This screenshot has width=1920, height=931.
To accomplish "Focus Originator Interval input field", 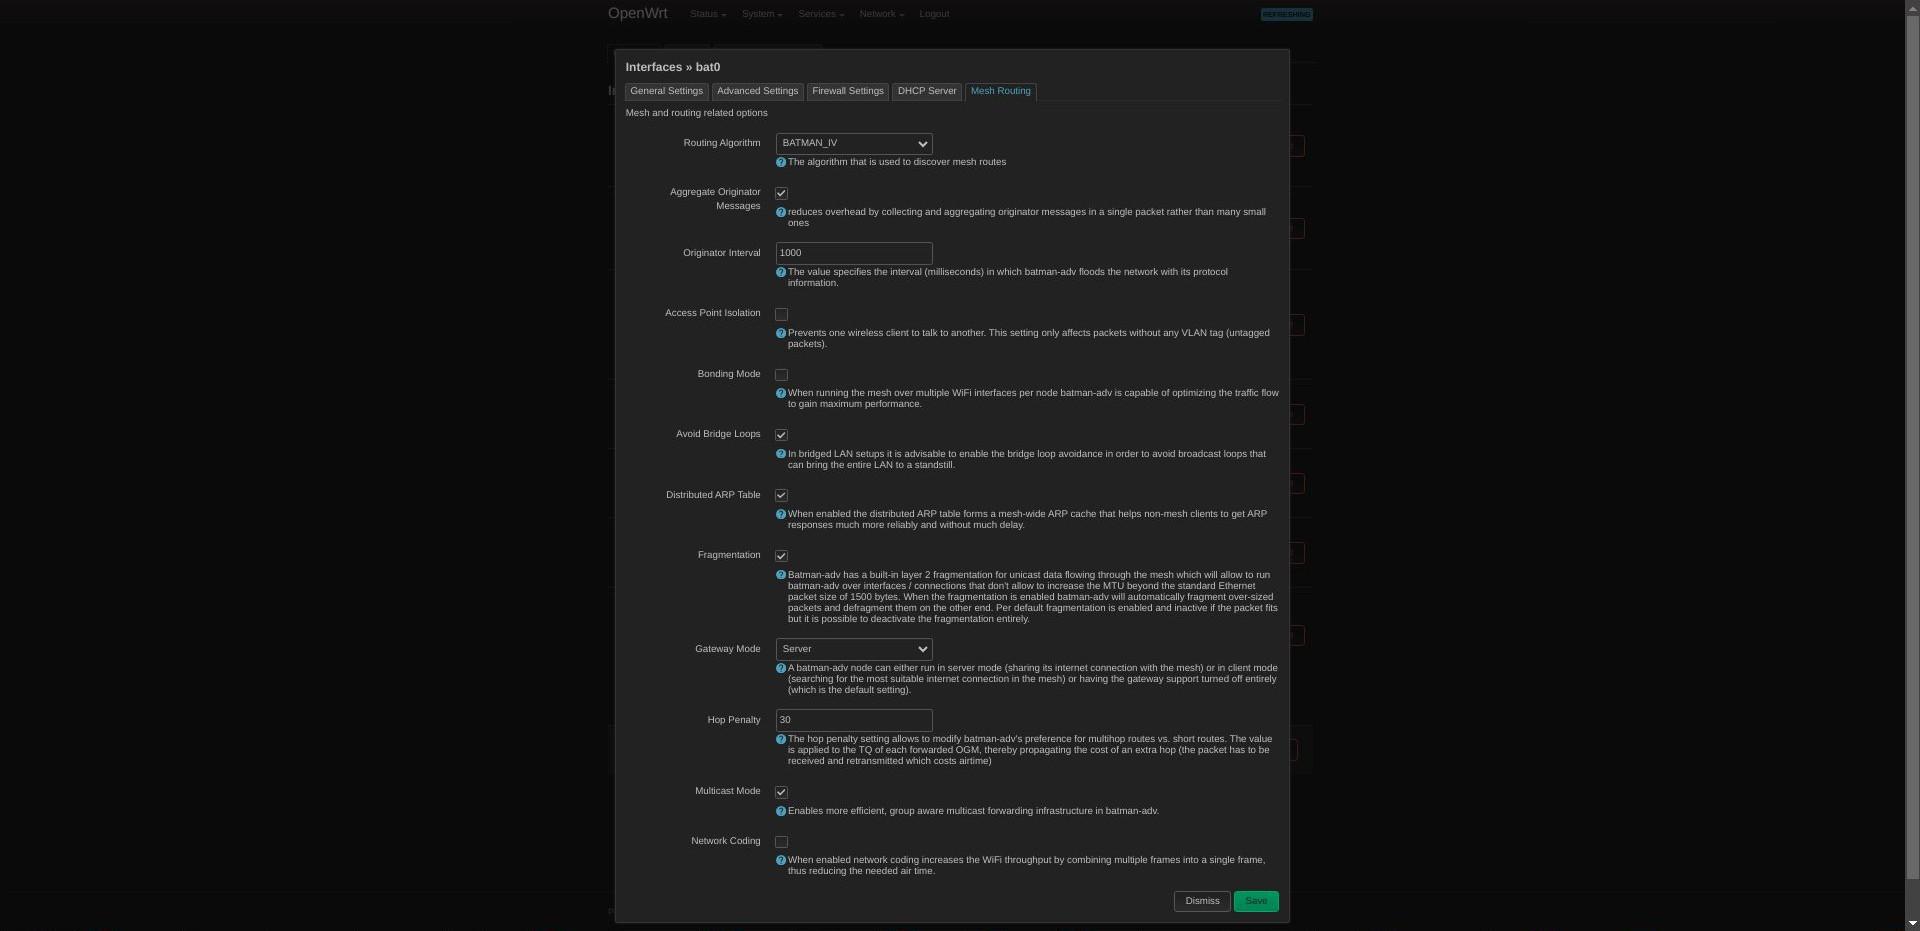I will (854, 253).
